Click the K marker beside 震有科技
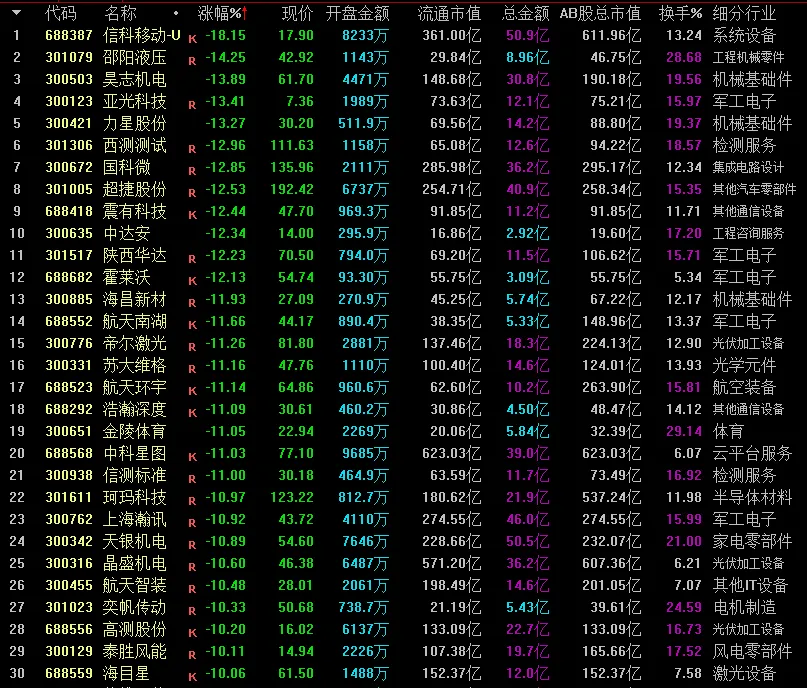The height and width of the screenshot is (688, 807). point(192,215)
